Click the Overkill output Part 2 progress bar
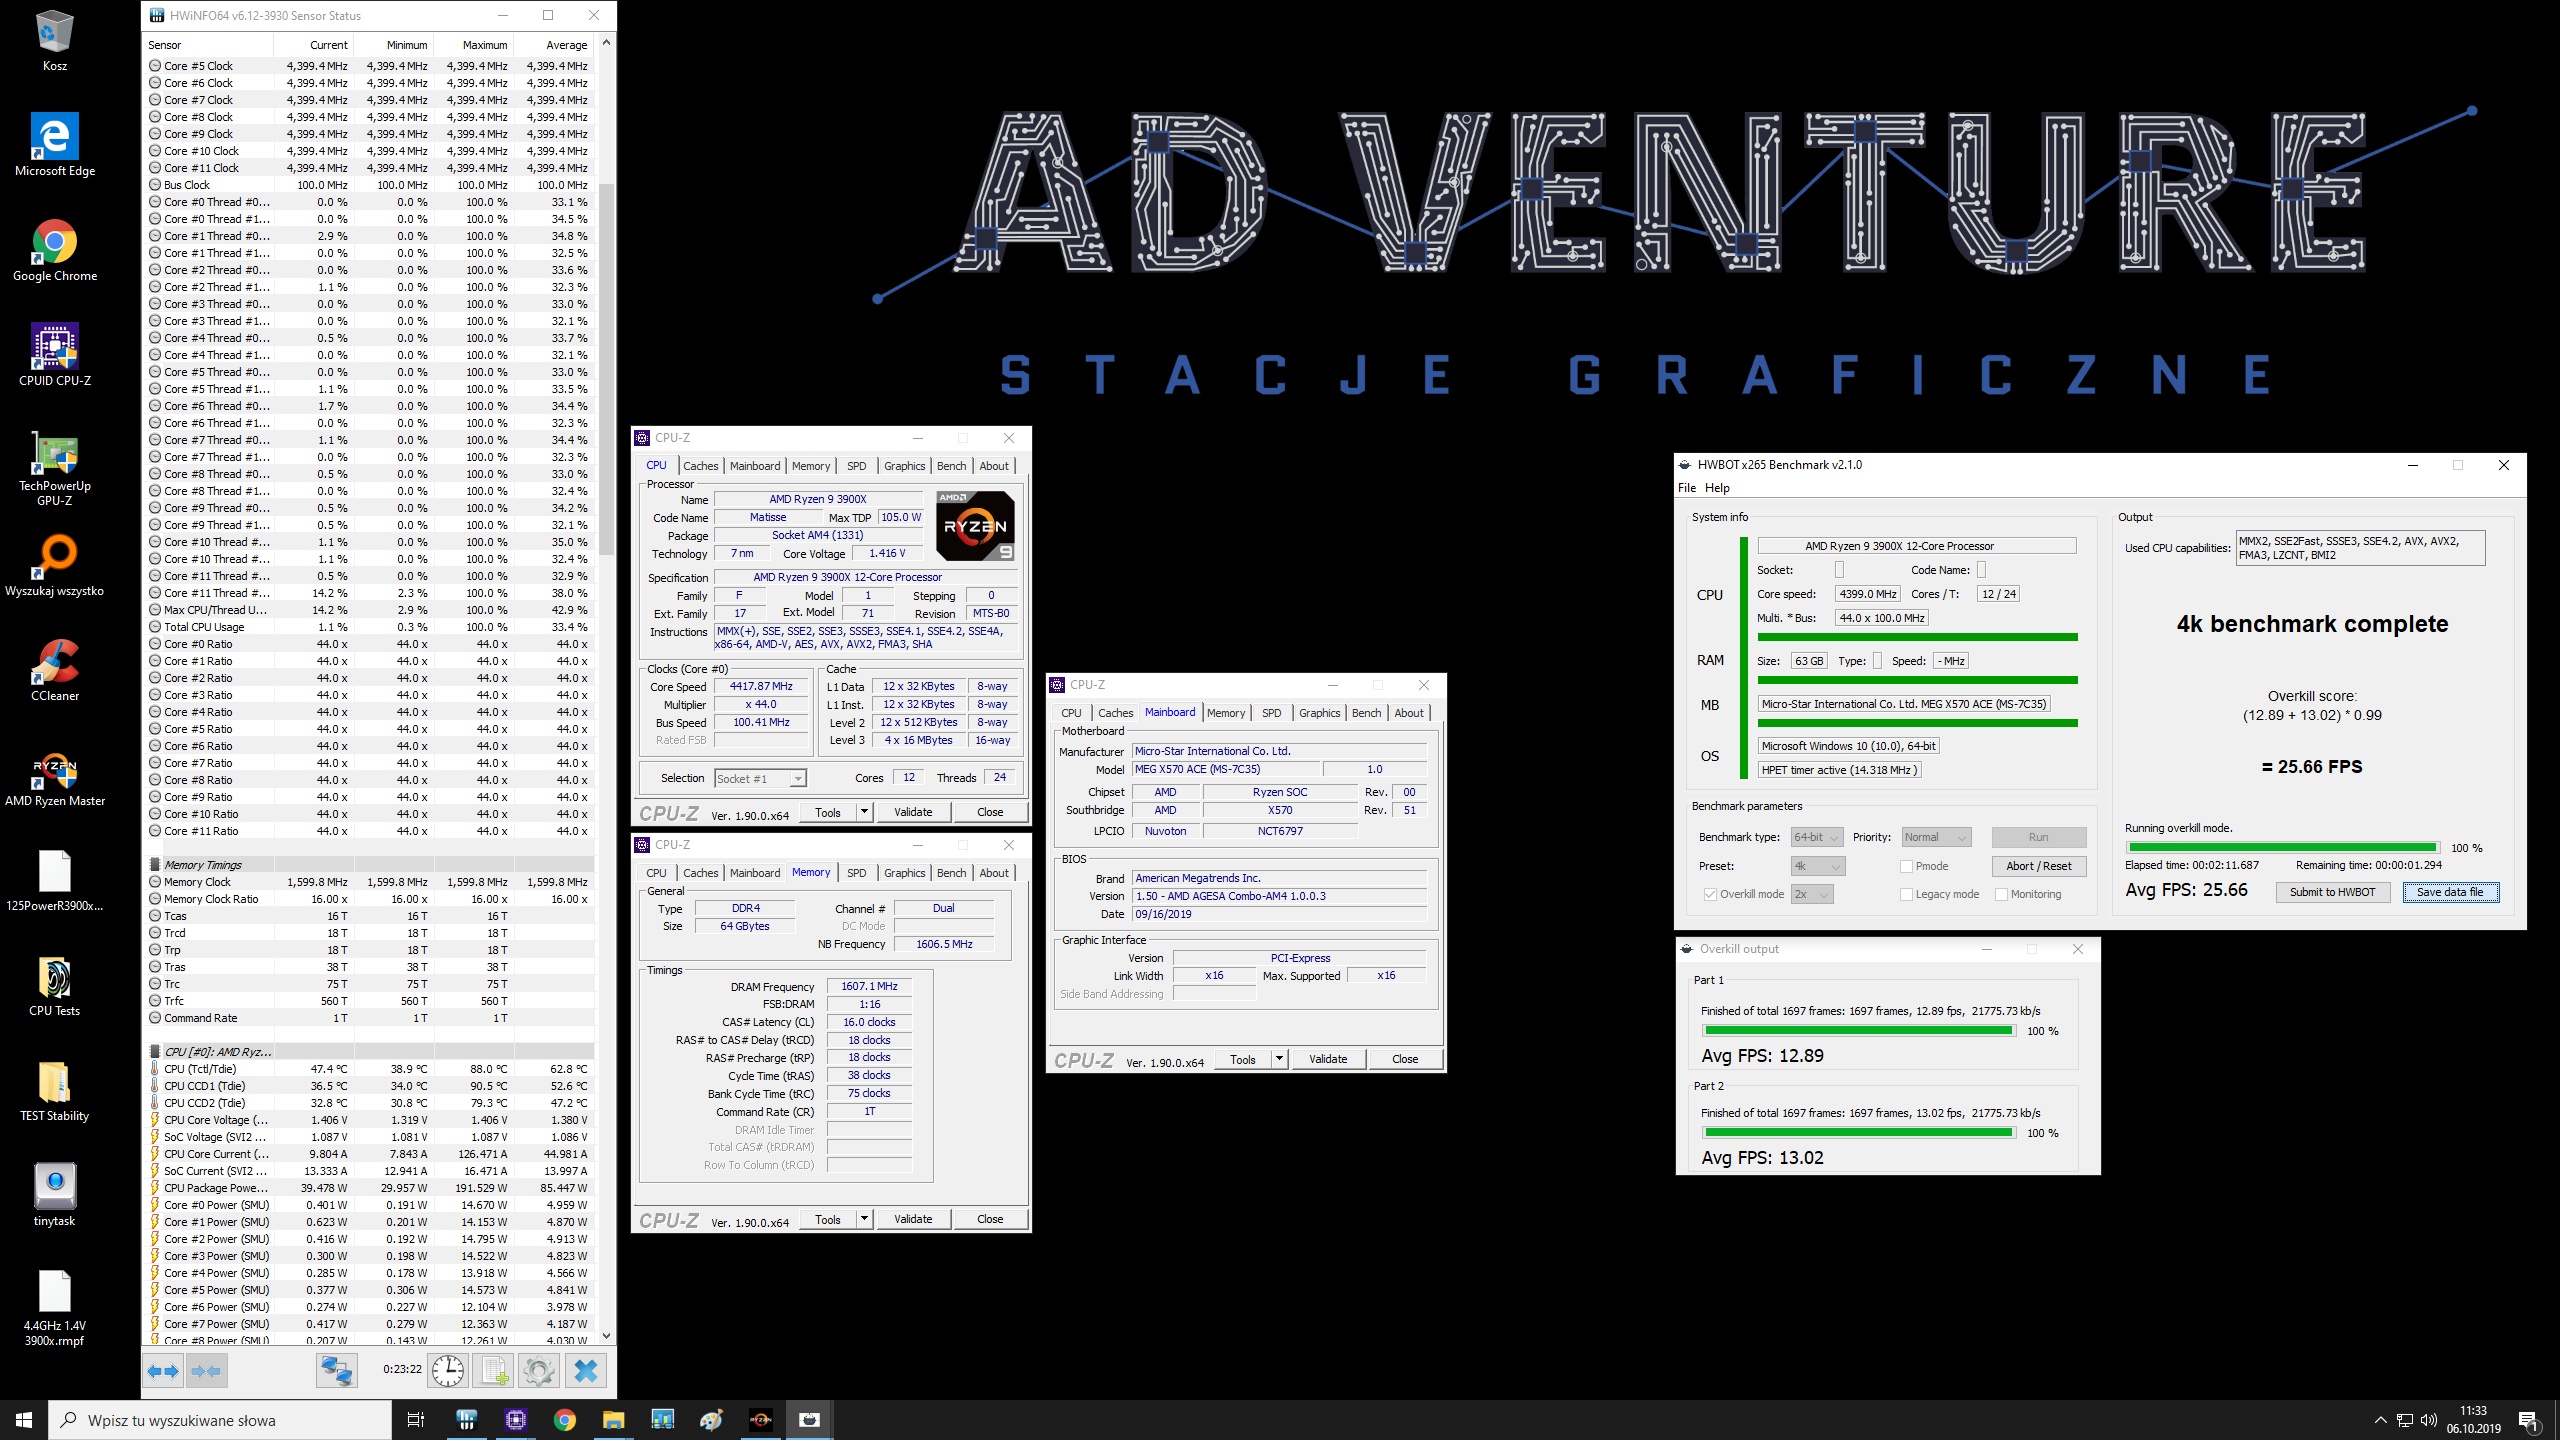This screenshot has height=1440, width=2560. 1858,1132
